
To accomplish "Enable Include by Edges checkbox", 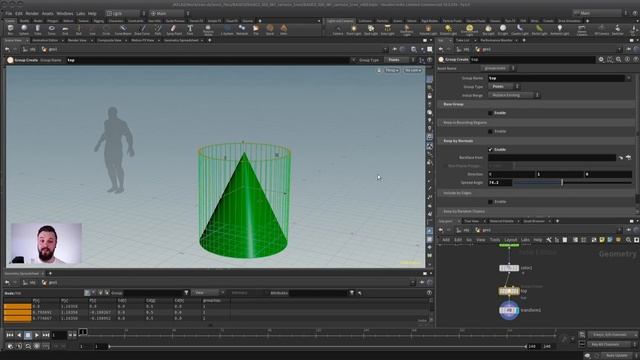I will [x=490, y=202].
